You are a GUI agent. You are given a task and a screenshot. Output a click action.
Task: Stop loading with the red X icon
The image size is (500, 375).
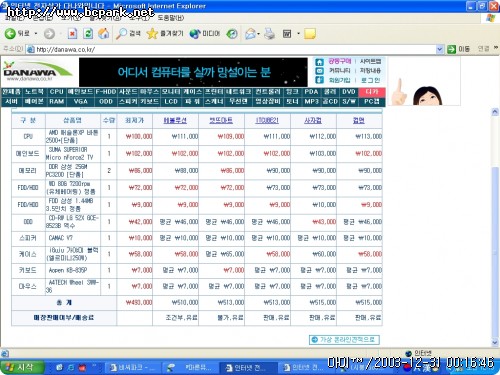pyautogui.click(x=72, y=34)
